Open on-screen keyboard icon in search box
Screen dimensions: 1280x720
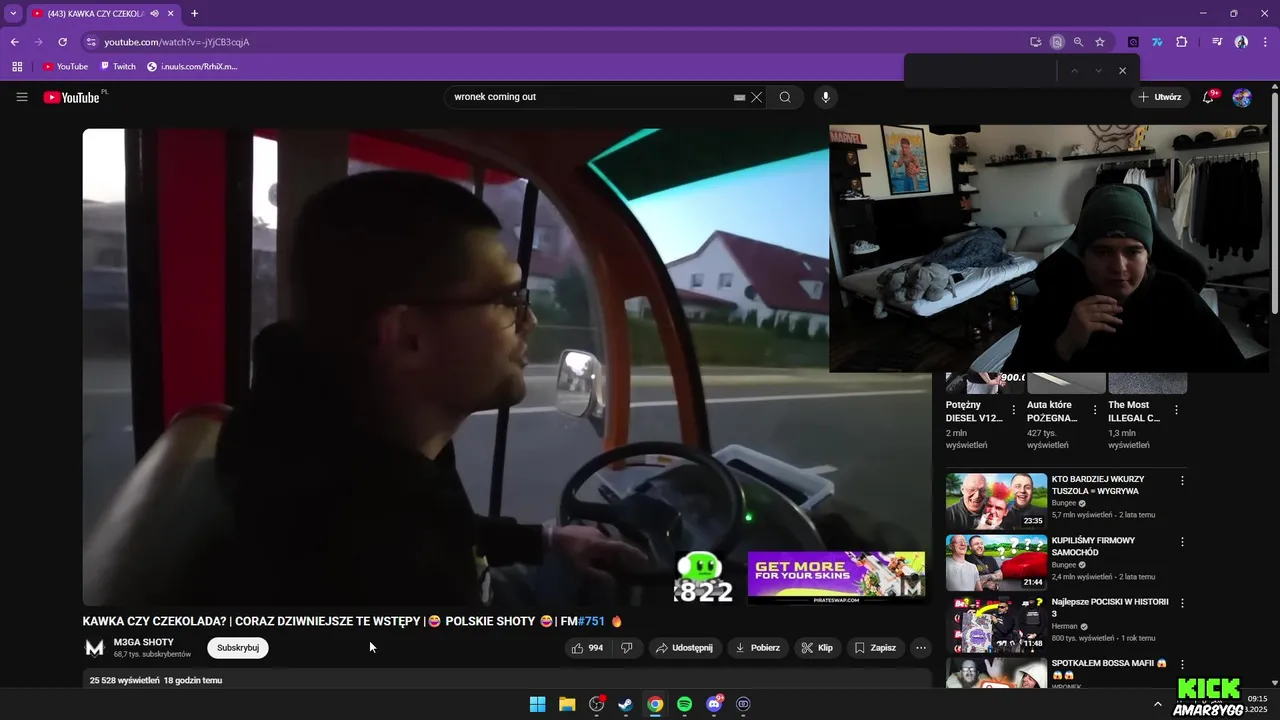(x=740, y=97)
